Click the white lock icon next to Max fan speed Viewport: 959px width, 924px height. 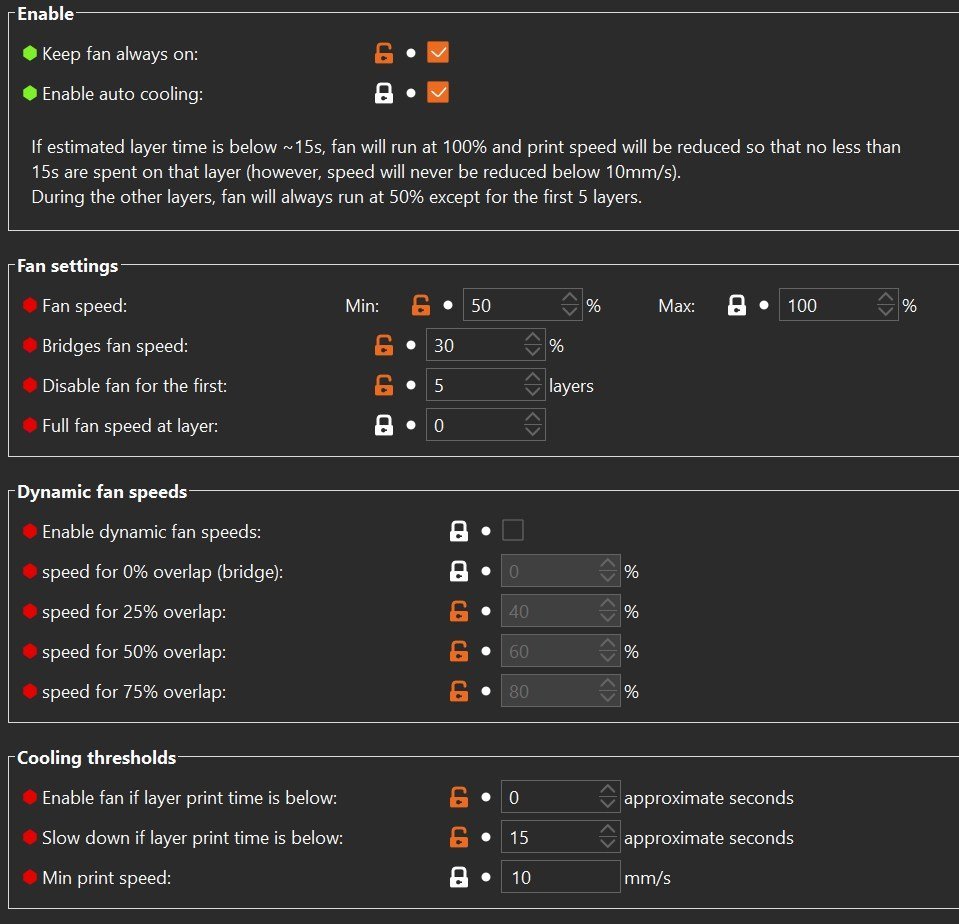pyautogui.click(x=736, y=305)
